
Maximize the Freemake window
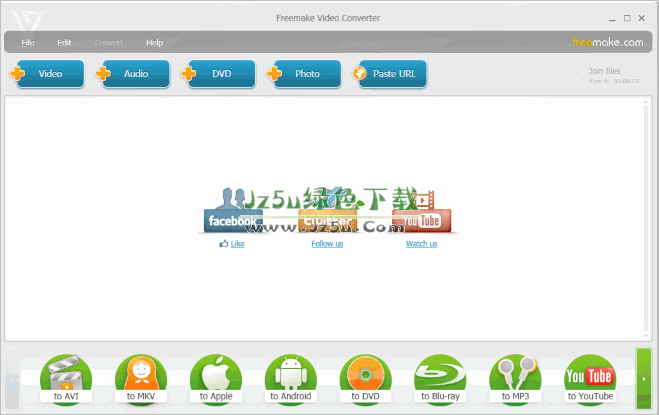(x=627, y=18)
